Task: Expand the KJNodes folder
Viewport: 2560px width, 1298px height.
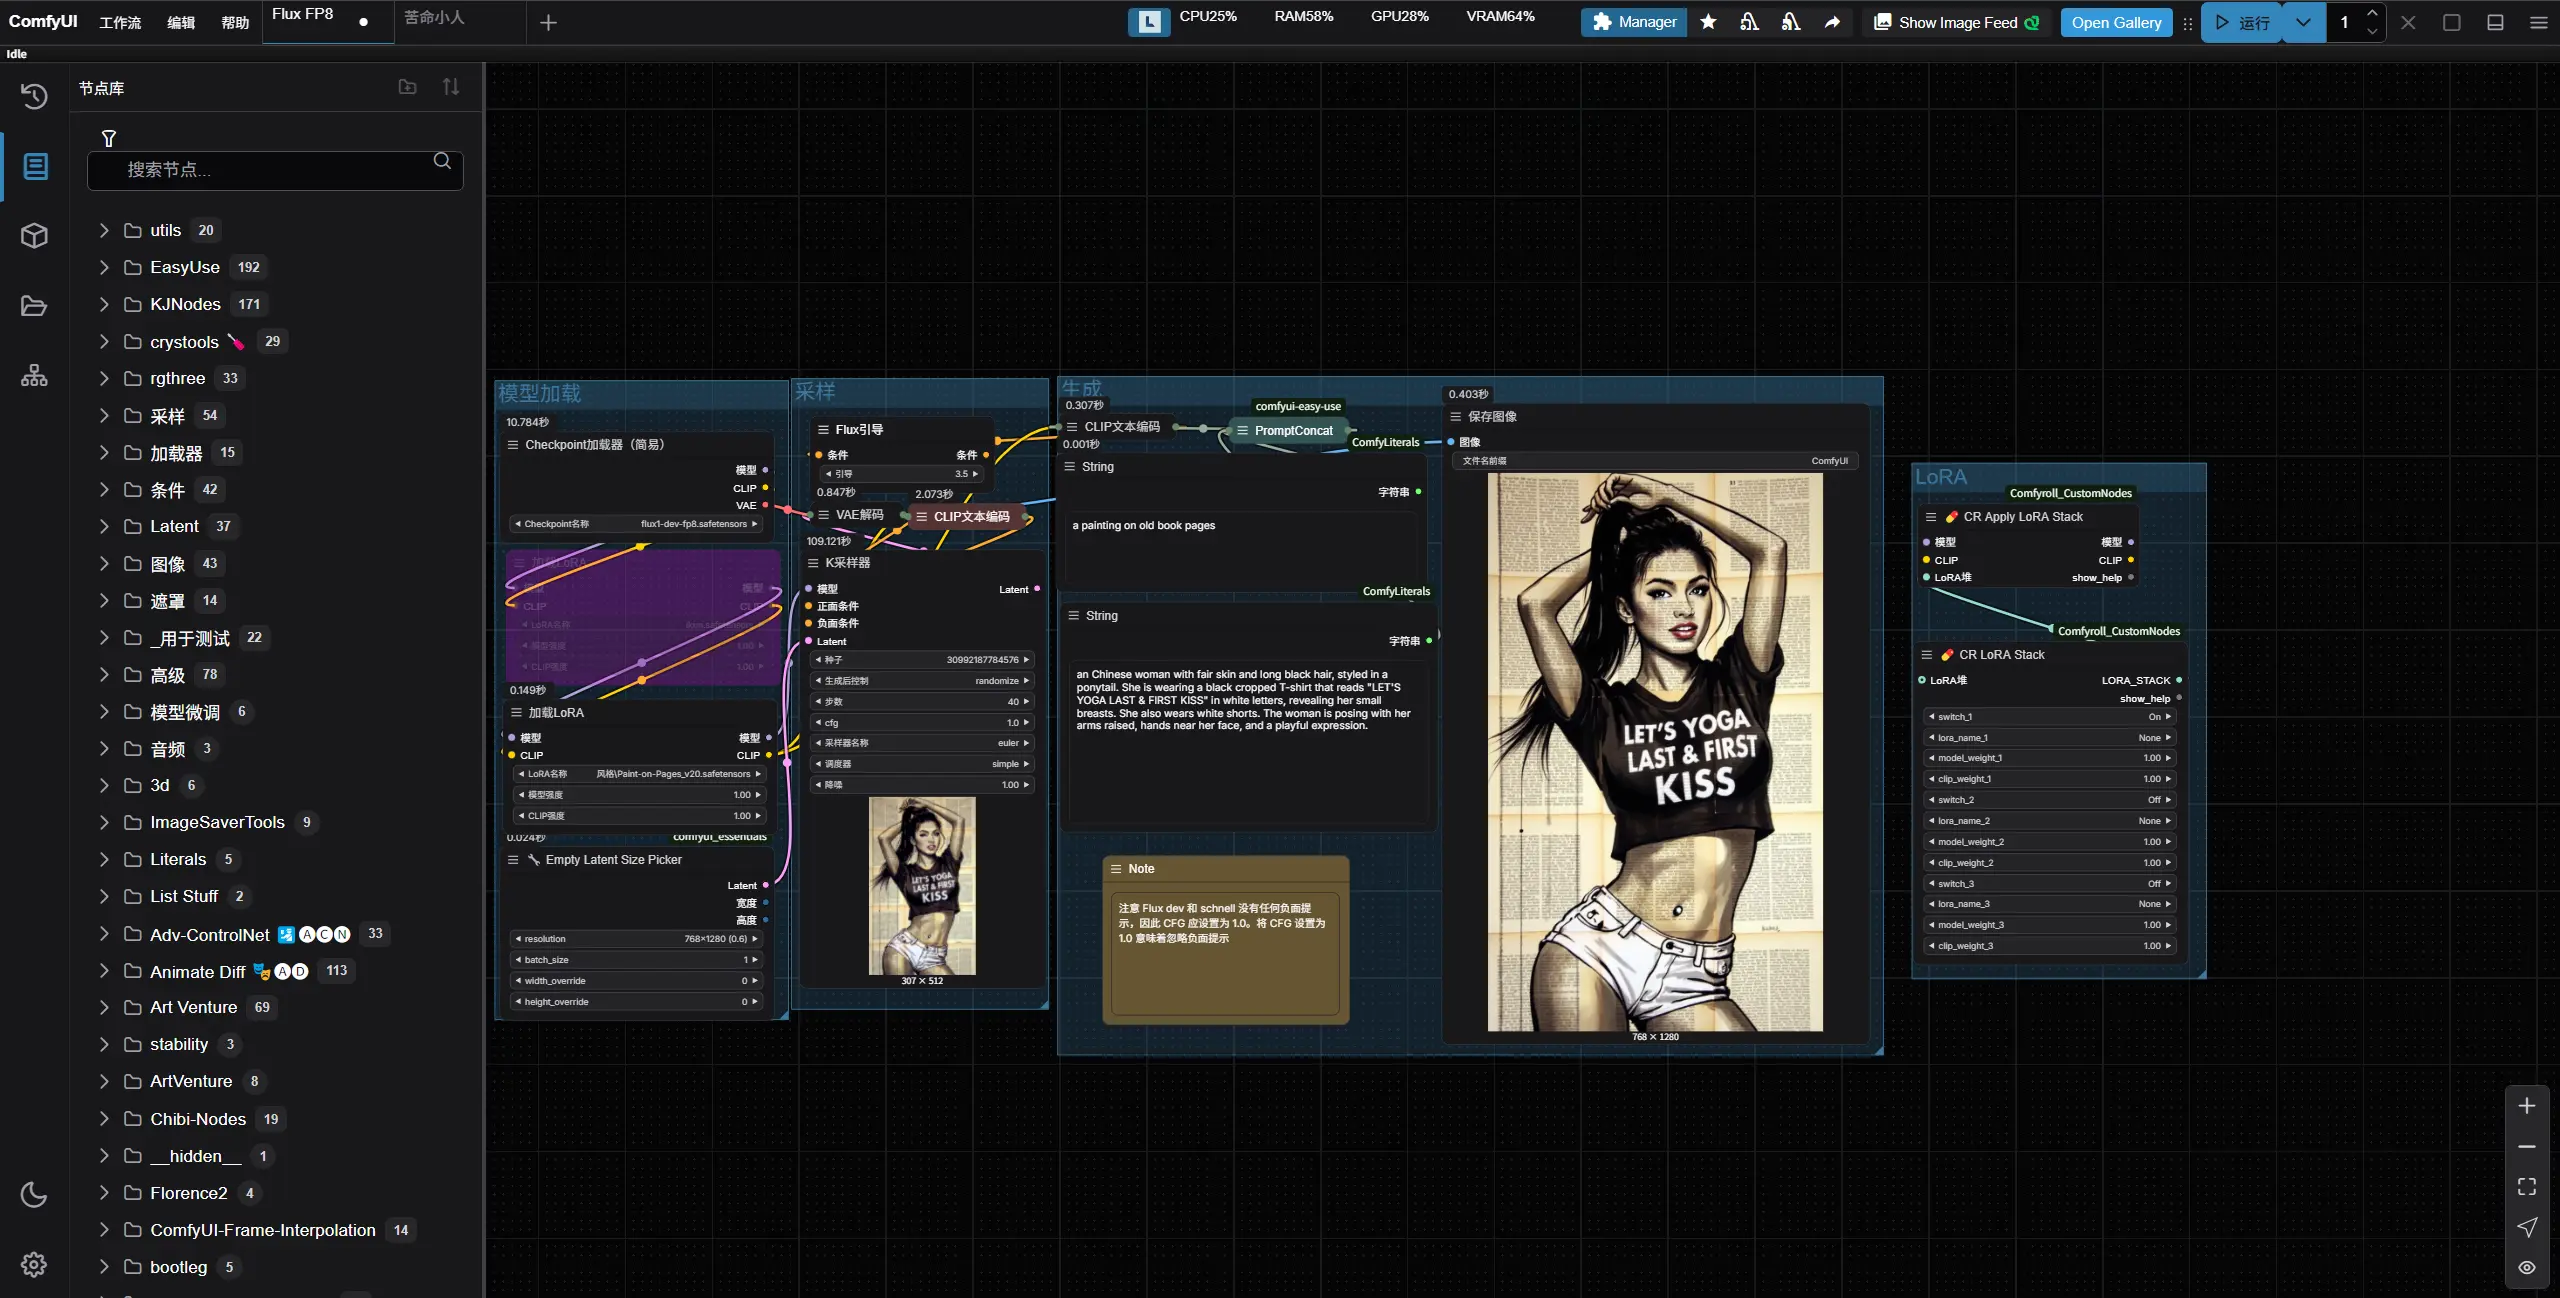Action: pos(185,304)
